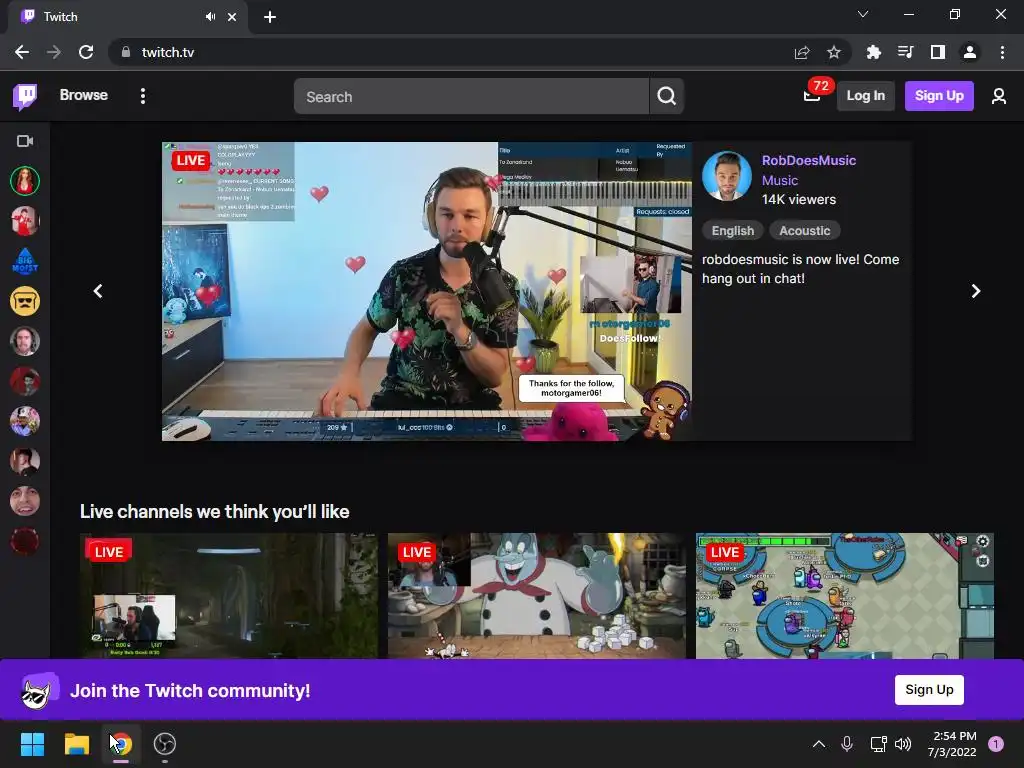Viewport: 1024px width, 768px height.
Task: Toggle the Chrome side panel
Action: [937, 52]
